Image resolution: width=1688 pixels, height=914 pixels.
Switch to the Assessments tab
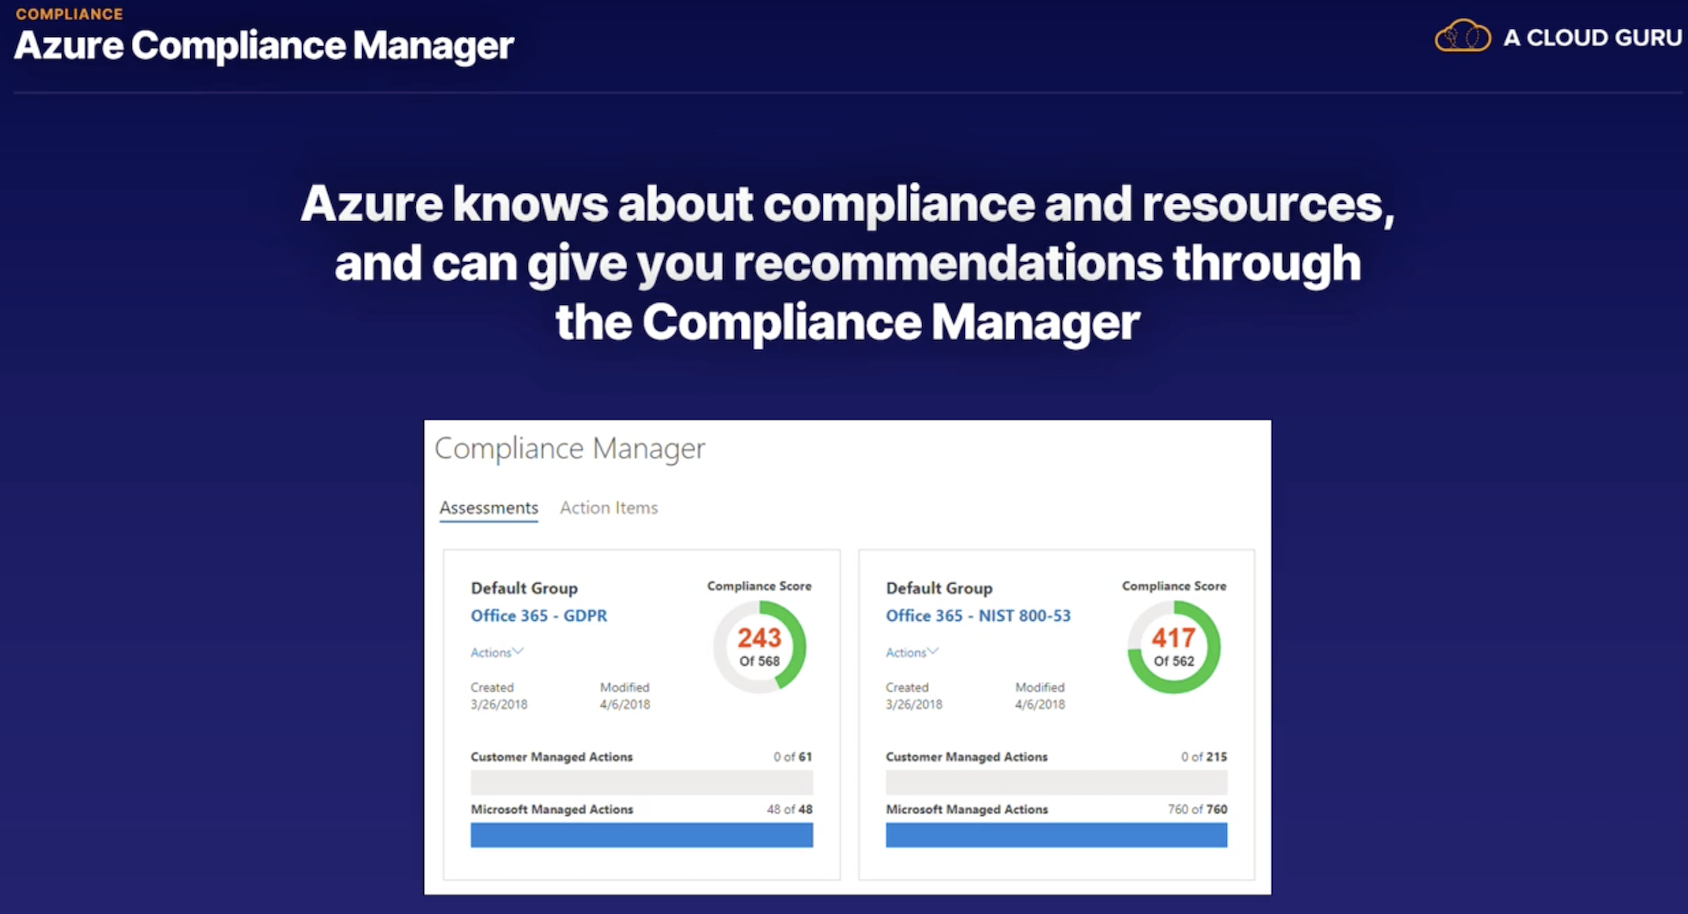point(488,508)
